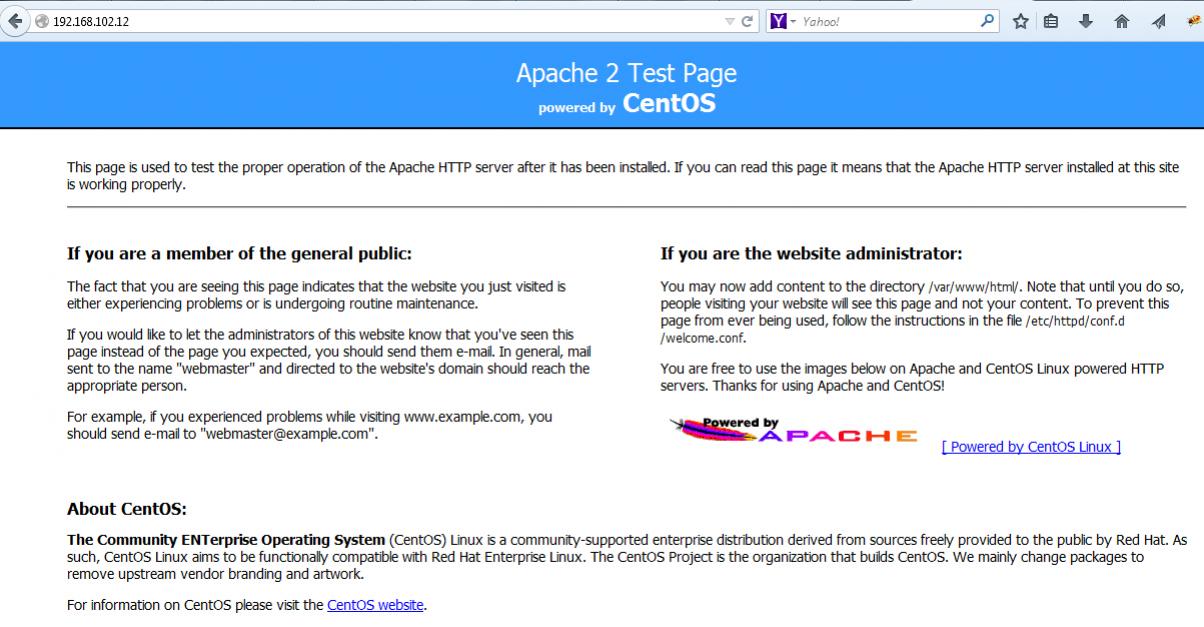Click the Apache 2 Test Page heading
Screen dimensions: 1204x627
[626, 73]
